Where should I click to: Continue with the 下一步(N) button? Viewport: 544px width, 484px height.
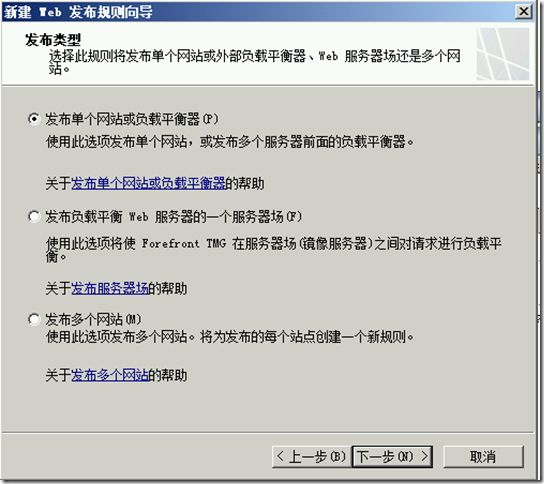coord(392,456)
